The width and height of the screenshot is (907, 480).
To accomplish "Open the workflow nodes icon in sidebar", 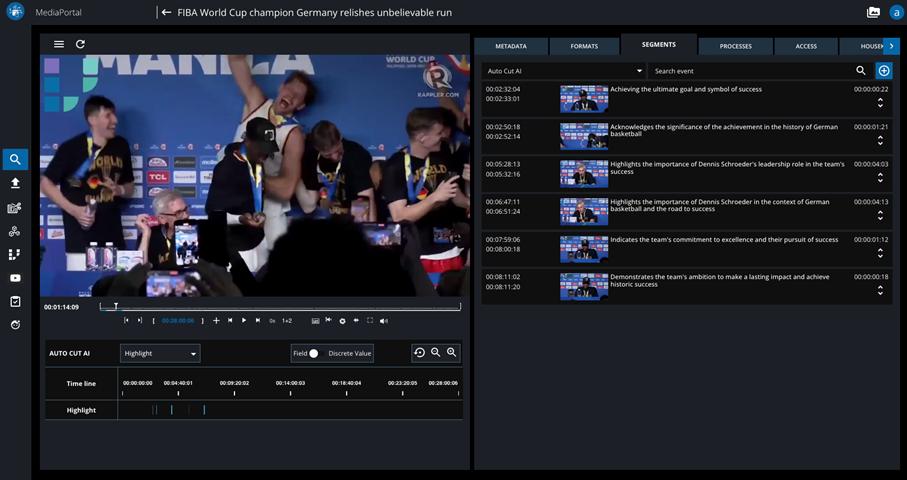I will pos(15,231).
